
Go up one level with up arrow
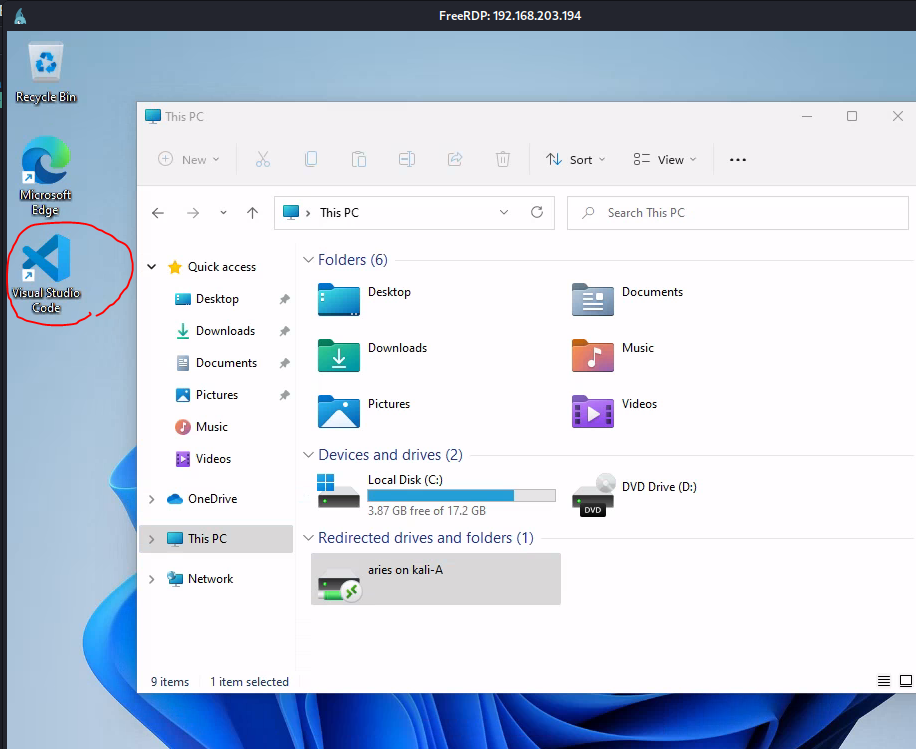(x=252, y=213)
